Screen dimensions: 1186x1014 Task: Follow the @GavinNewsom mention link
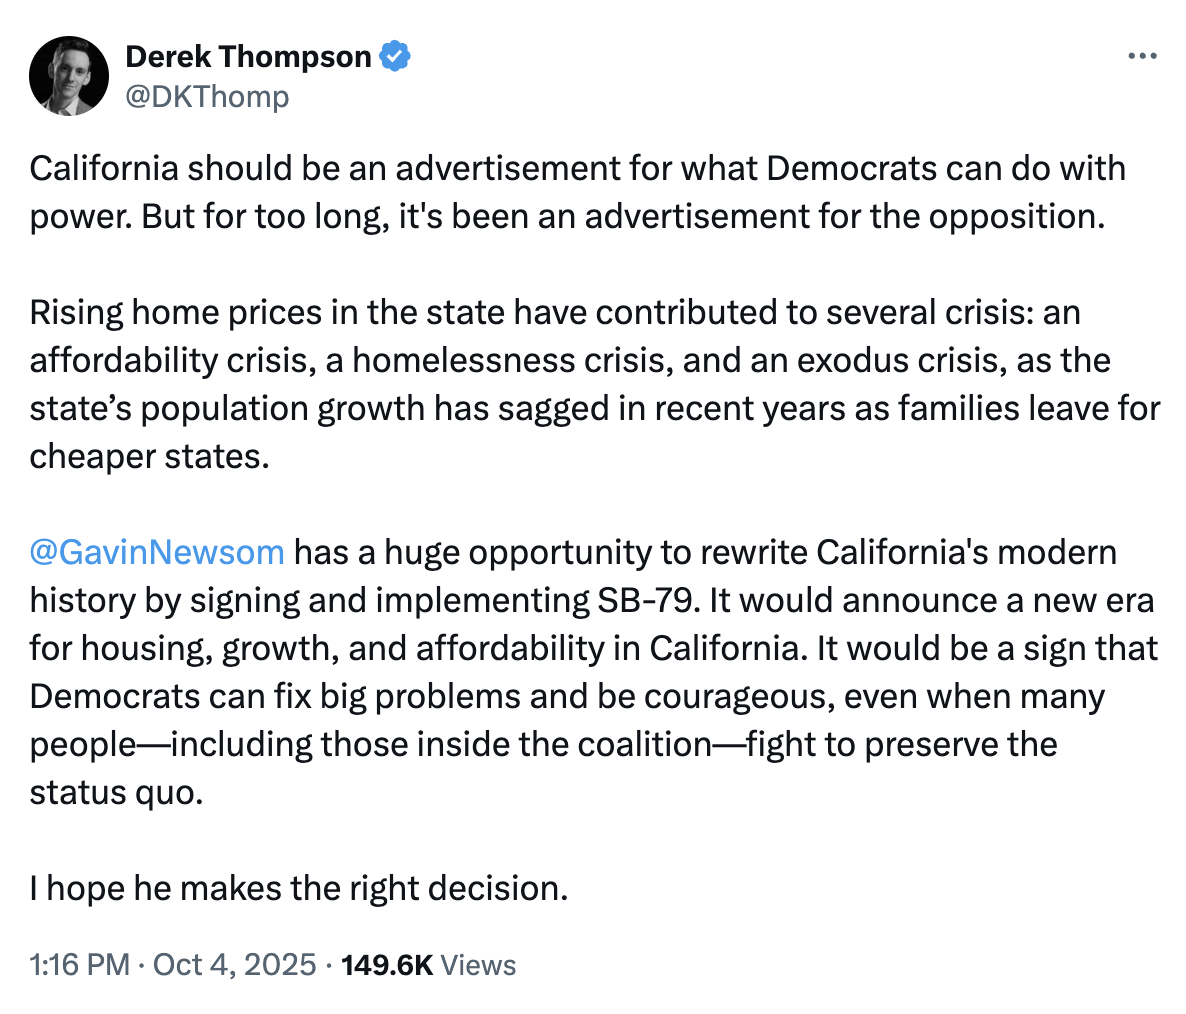(157, 552)
